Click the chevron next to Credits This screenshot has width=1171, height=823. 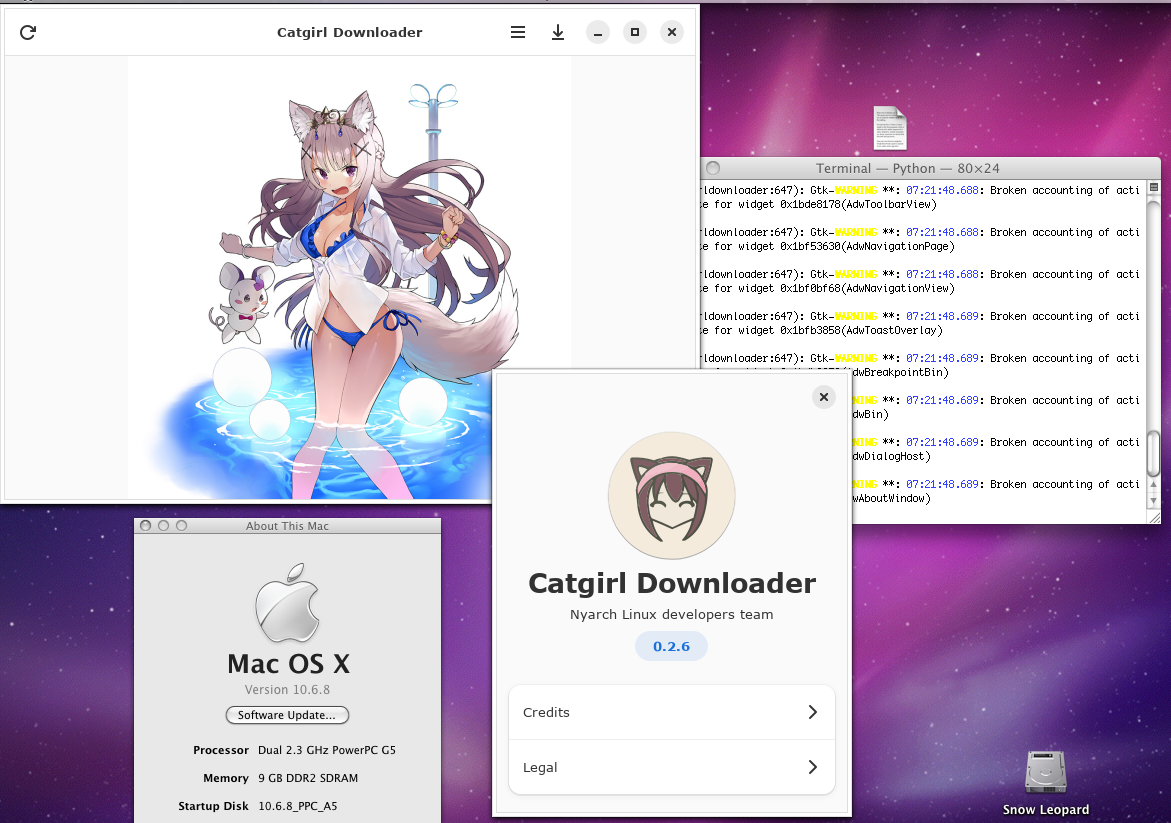tap(811, 712)
